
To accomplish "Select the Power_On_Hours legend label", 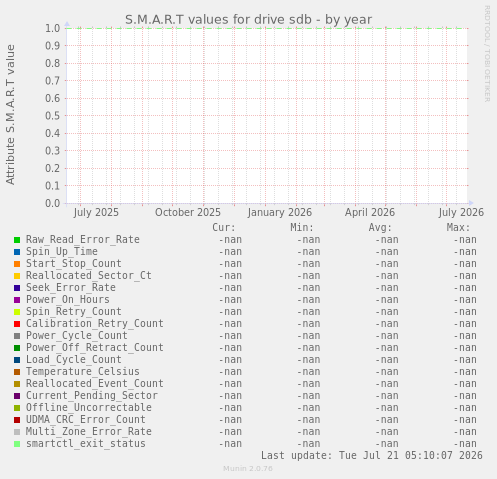I will point(68,299).
